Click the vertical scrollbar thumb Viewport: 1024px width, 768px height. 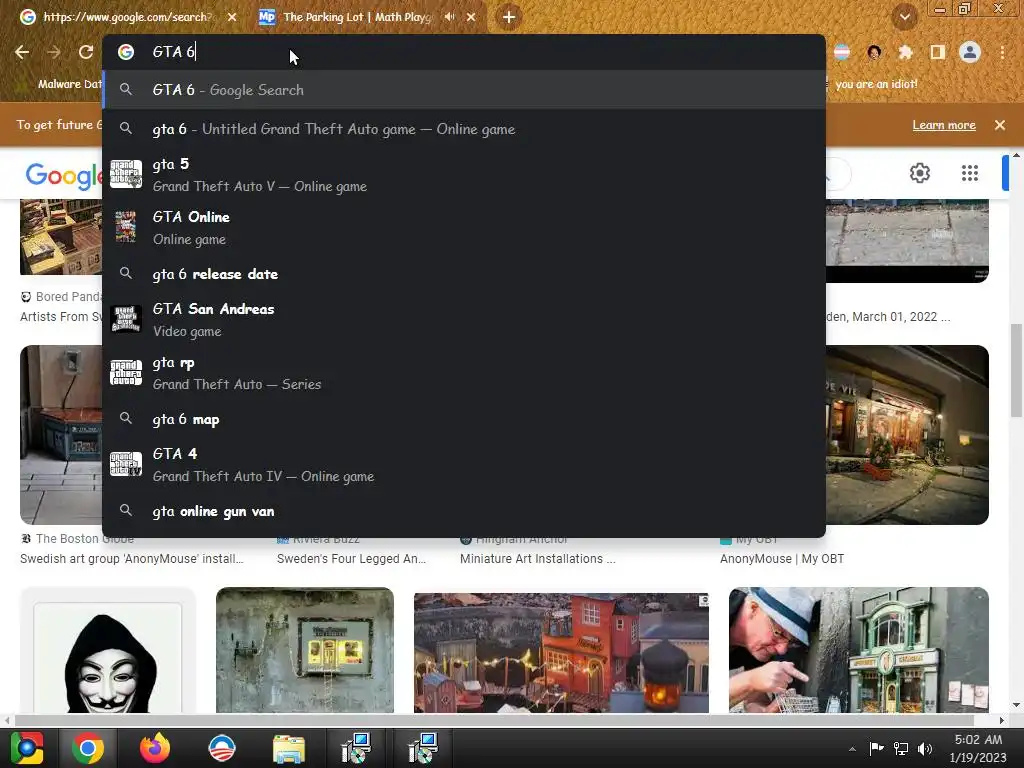point(1016,370)
